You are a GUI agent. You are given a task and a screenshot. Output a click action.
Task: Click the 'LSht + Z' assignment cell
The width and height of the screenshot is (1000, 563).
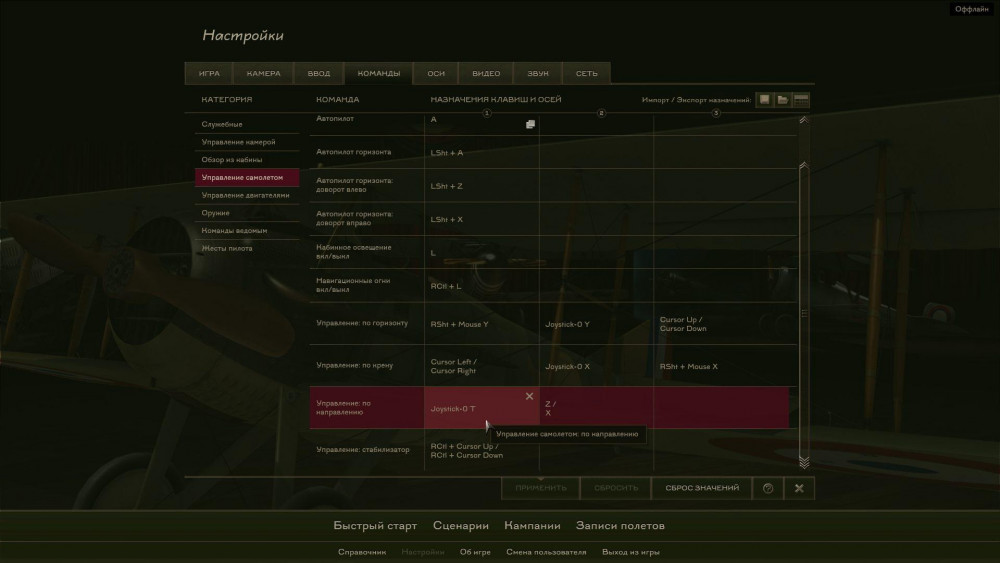tap(482, 186)
